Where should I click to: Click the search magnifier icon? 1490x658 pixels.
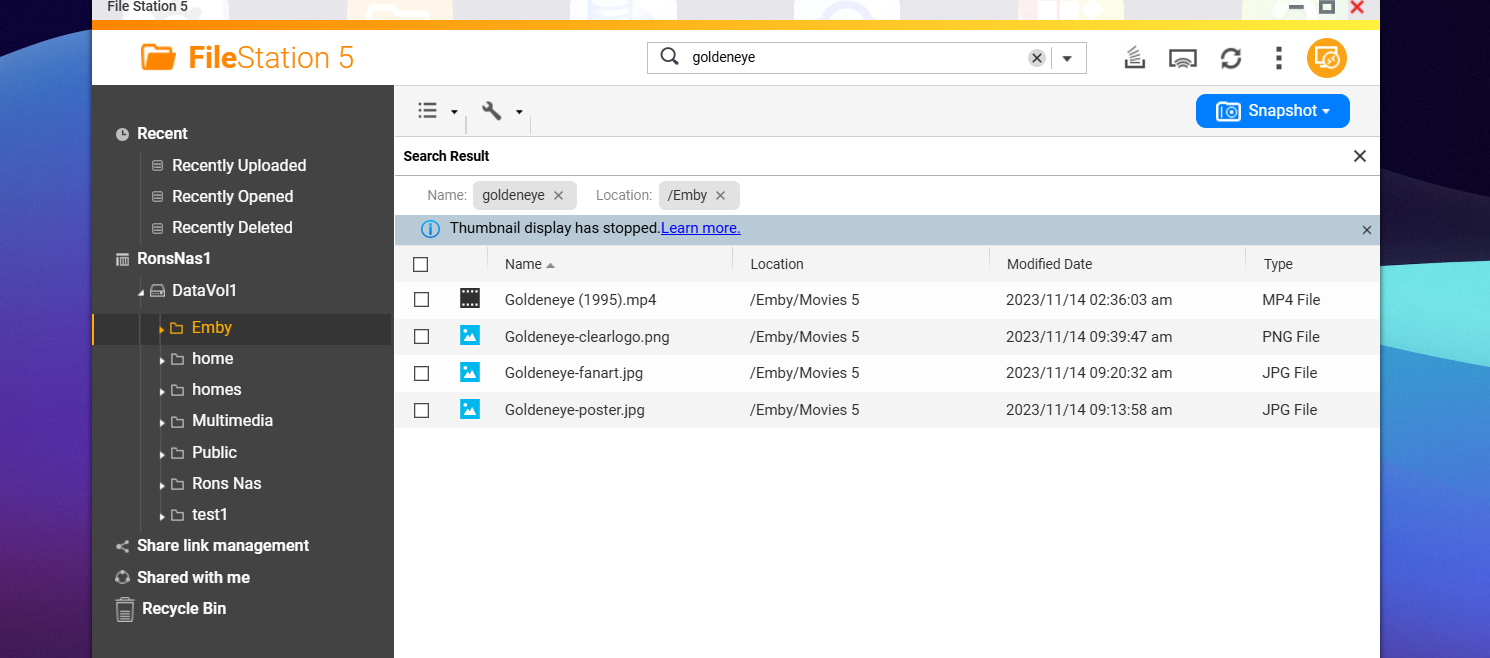pos(670,57)
